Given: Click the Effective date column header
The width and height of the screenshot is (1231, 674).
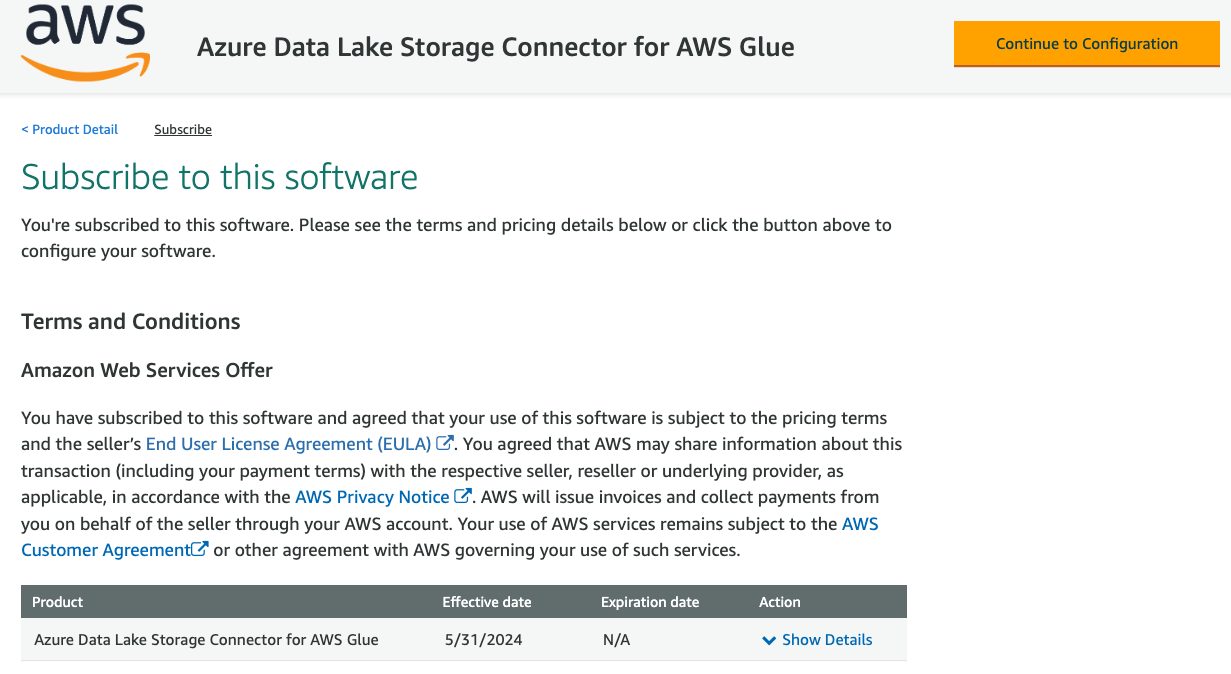Looking at the screenshot, I should [487, 602].
